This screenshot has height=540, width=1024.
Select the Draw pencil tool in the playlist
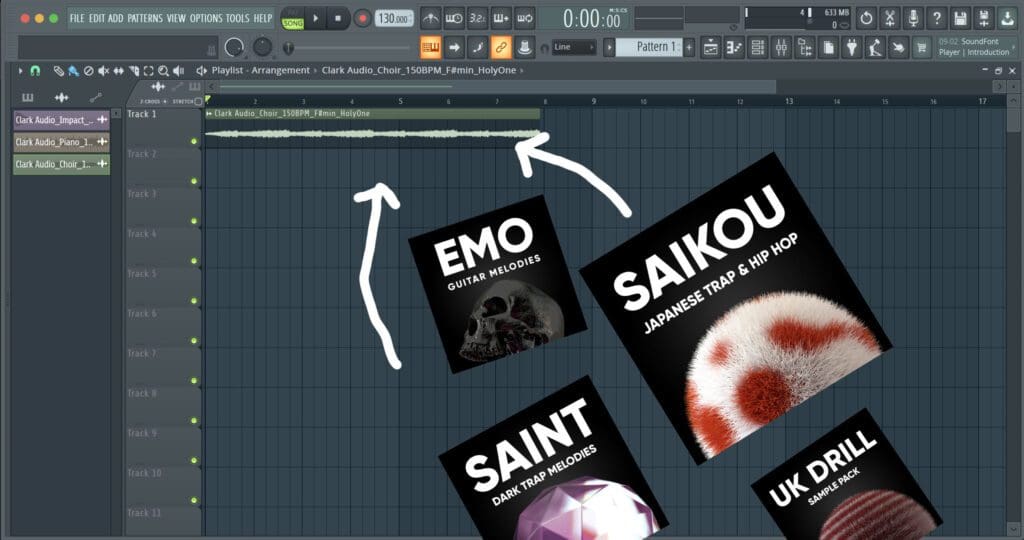(x=59, y=71)
